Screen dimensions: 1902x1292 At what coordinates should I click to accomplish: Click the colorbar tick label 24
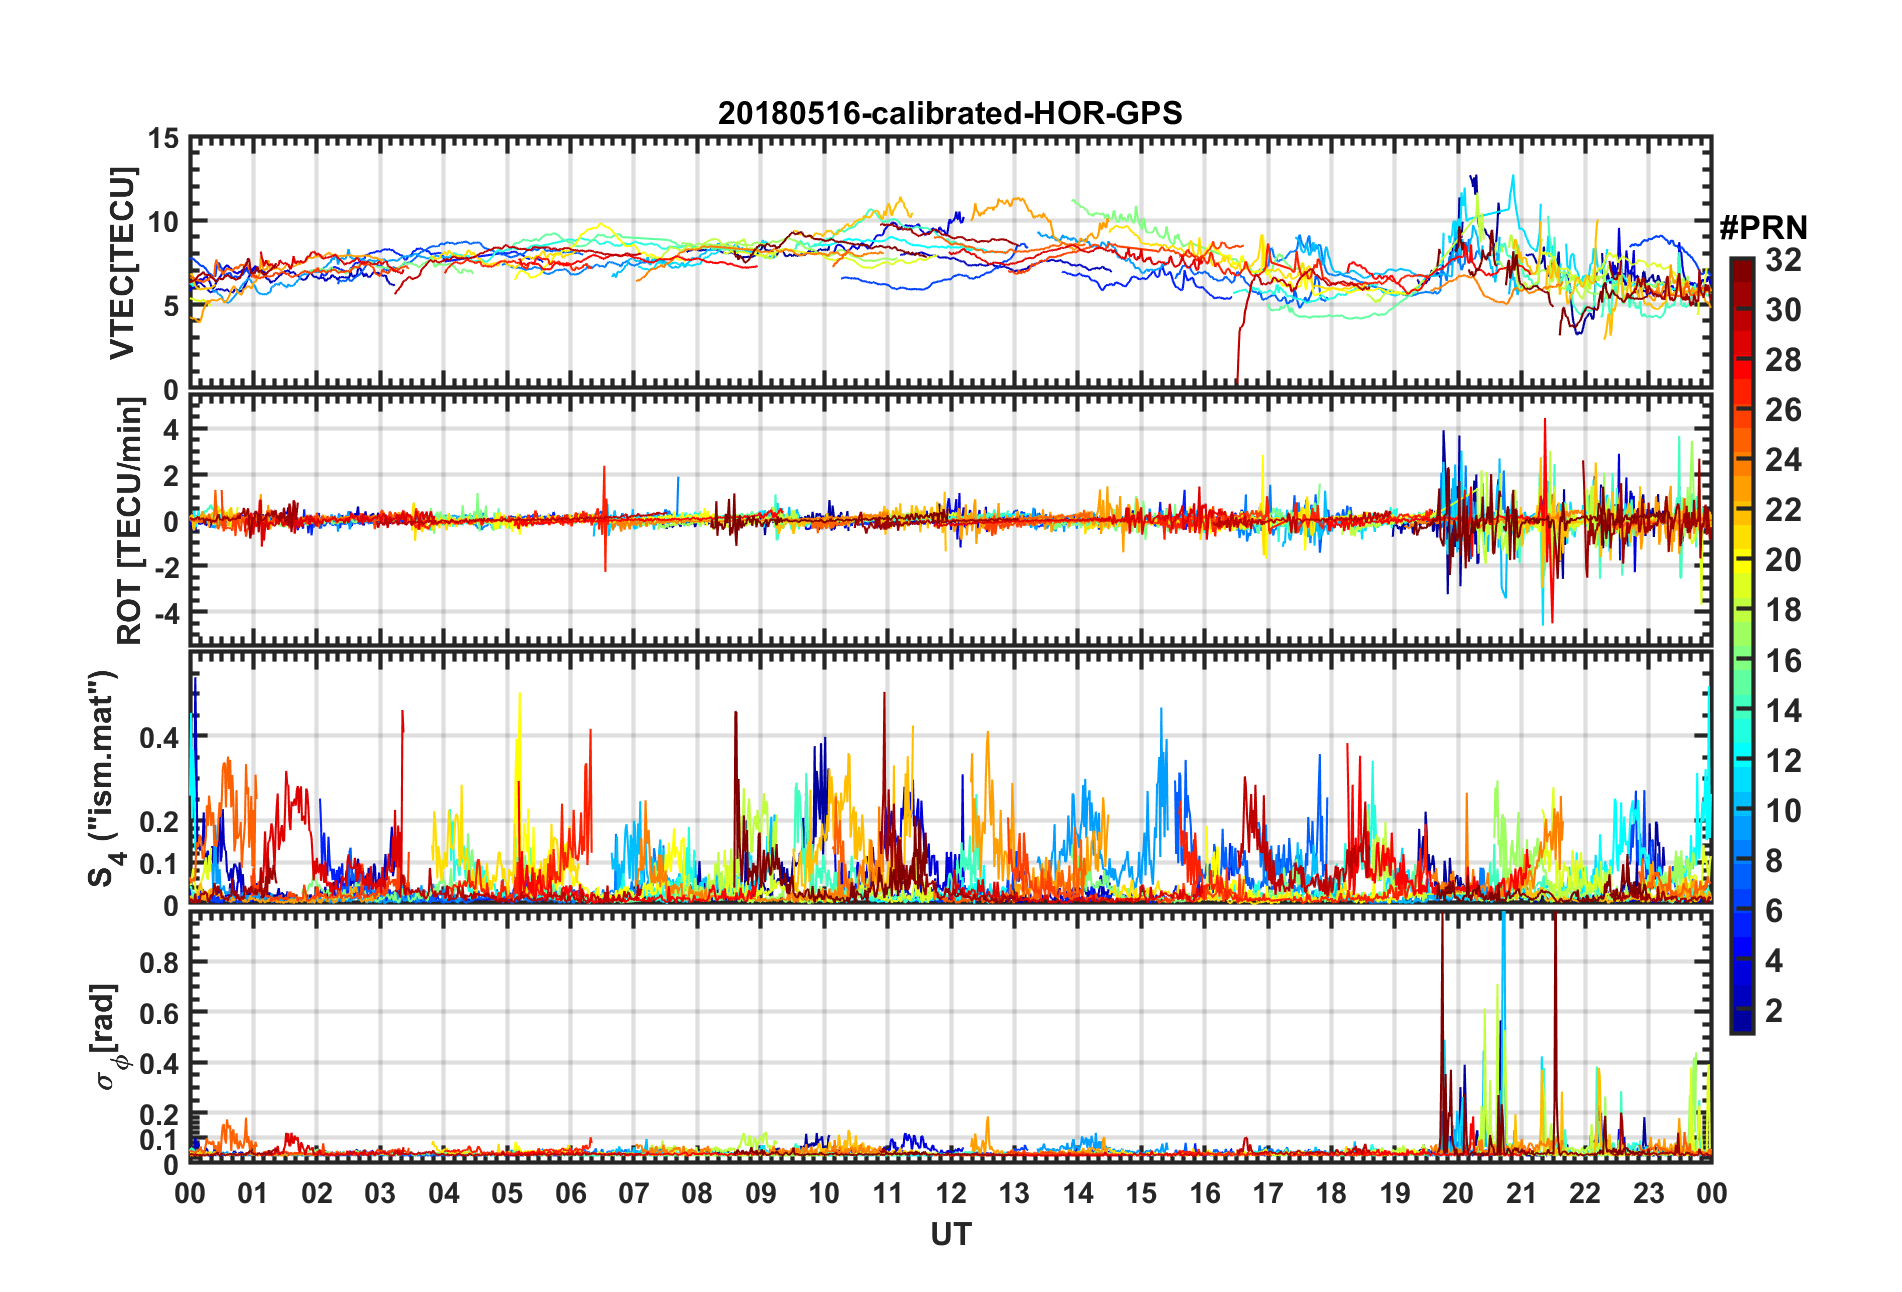click(x=1784, y=460)
